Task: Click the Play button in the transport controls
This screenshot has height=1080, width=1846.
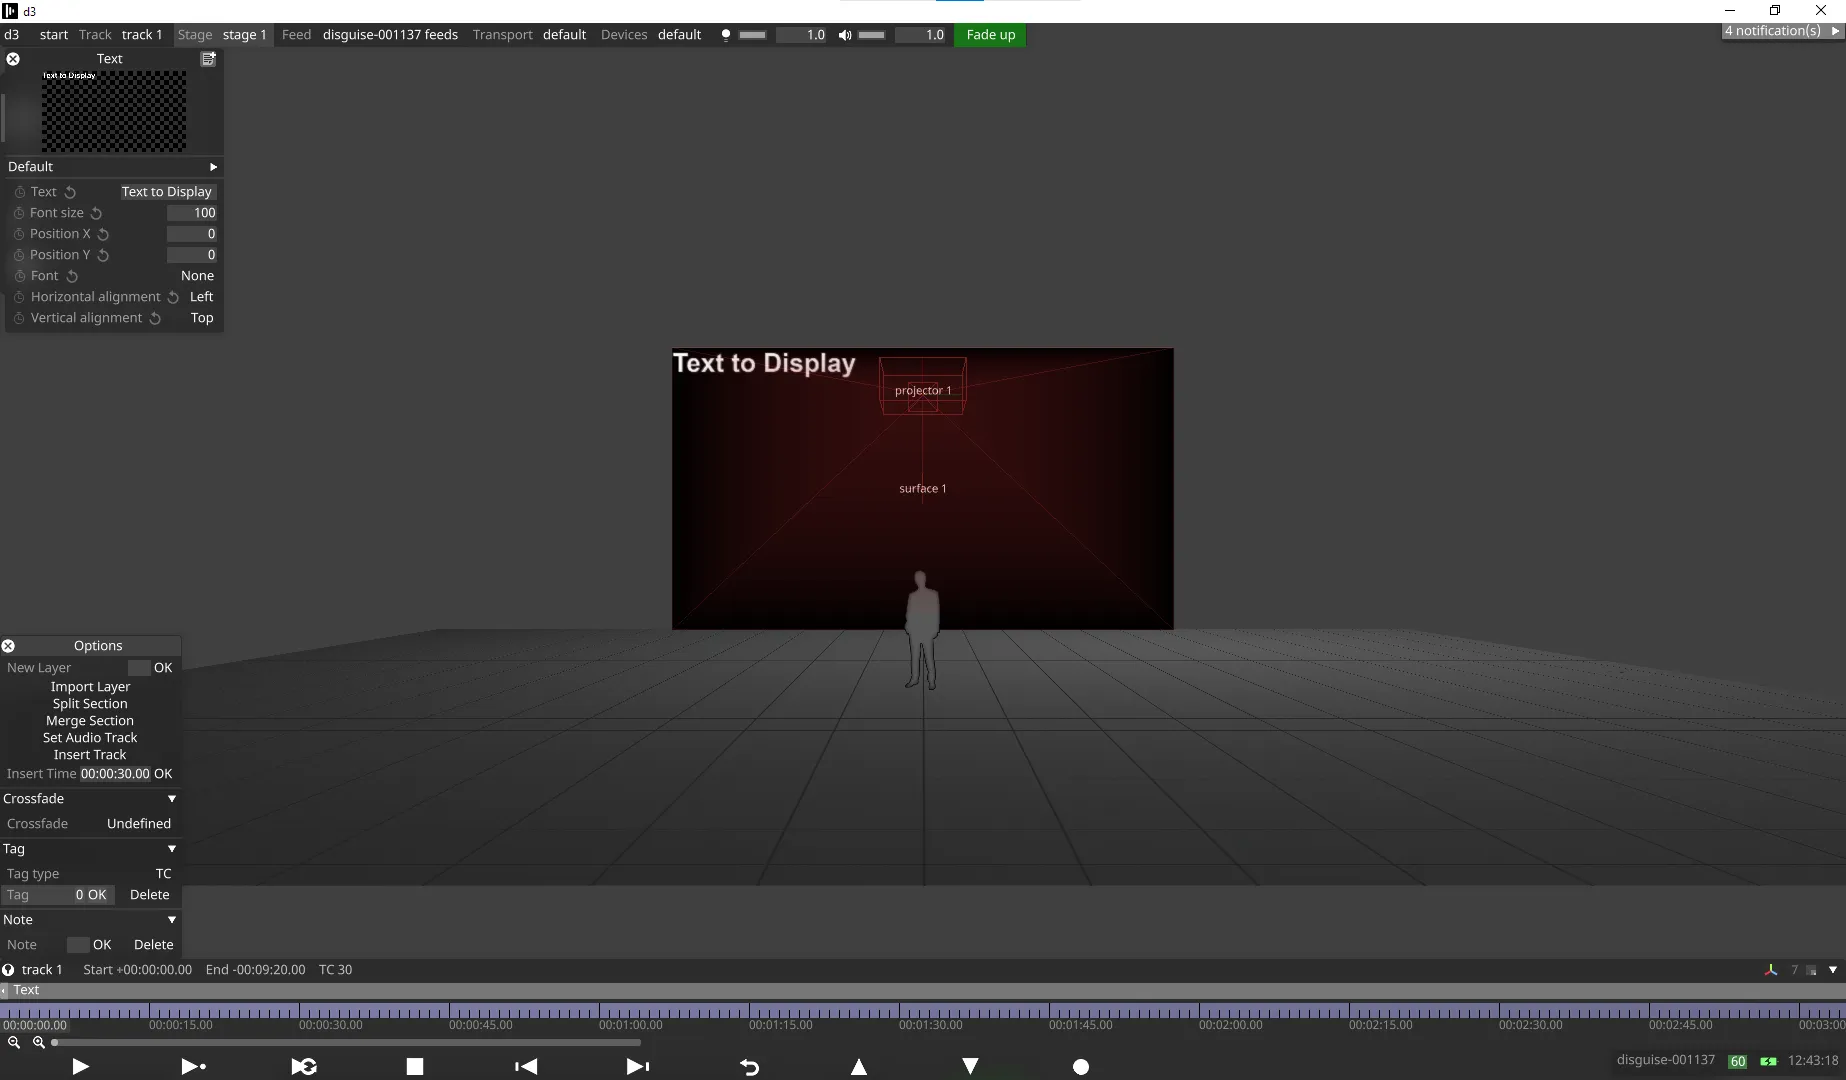Action: coord(80,1067)
